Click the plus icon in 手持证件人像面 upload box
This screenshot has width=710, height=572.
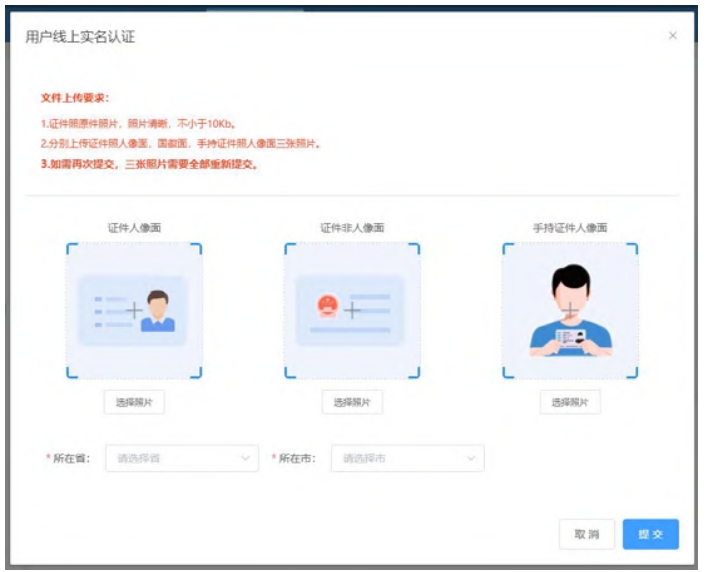click(x=570, y=310)
